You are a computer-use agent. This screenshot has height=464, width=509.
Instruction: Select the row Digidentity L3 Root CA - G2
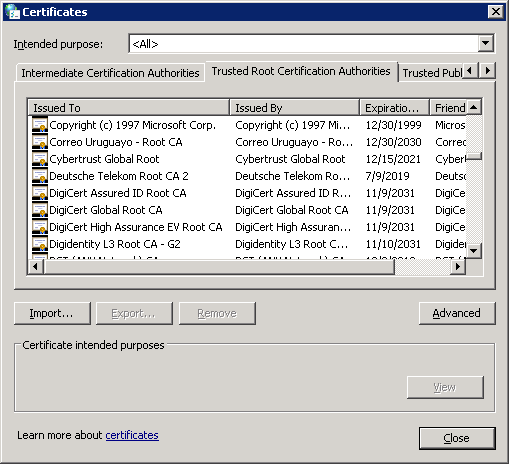[247, 244]
